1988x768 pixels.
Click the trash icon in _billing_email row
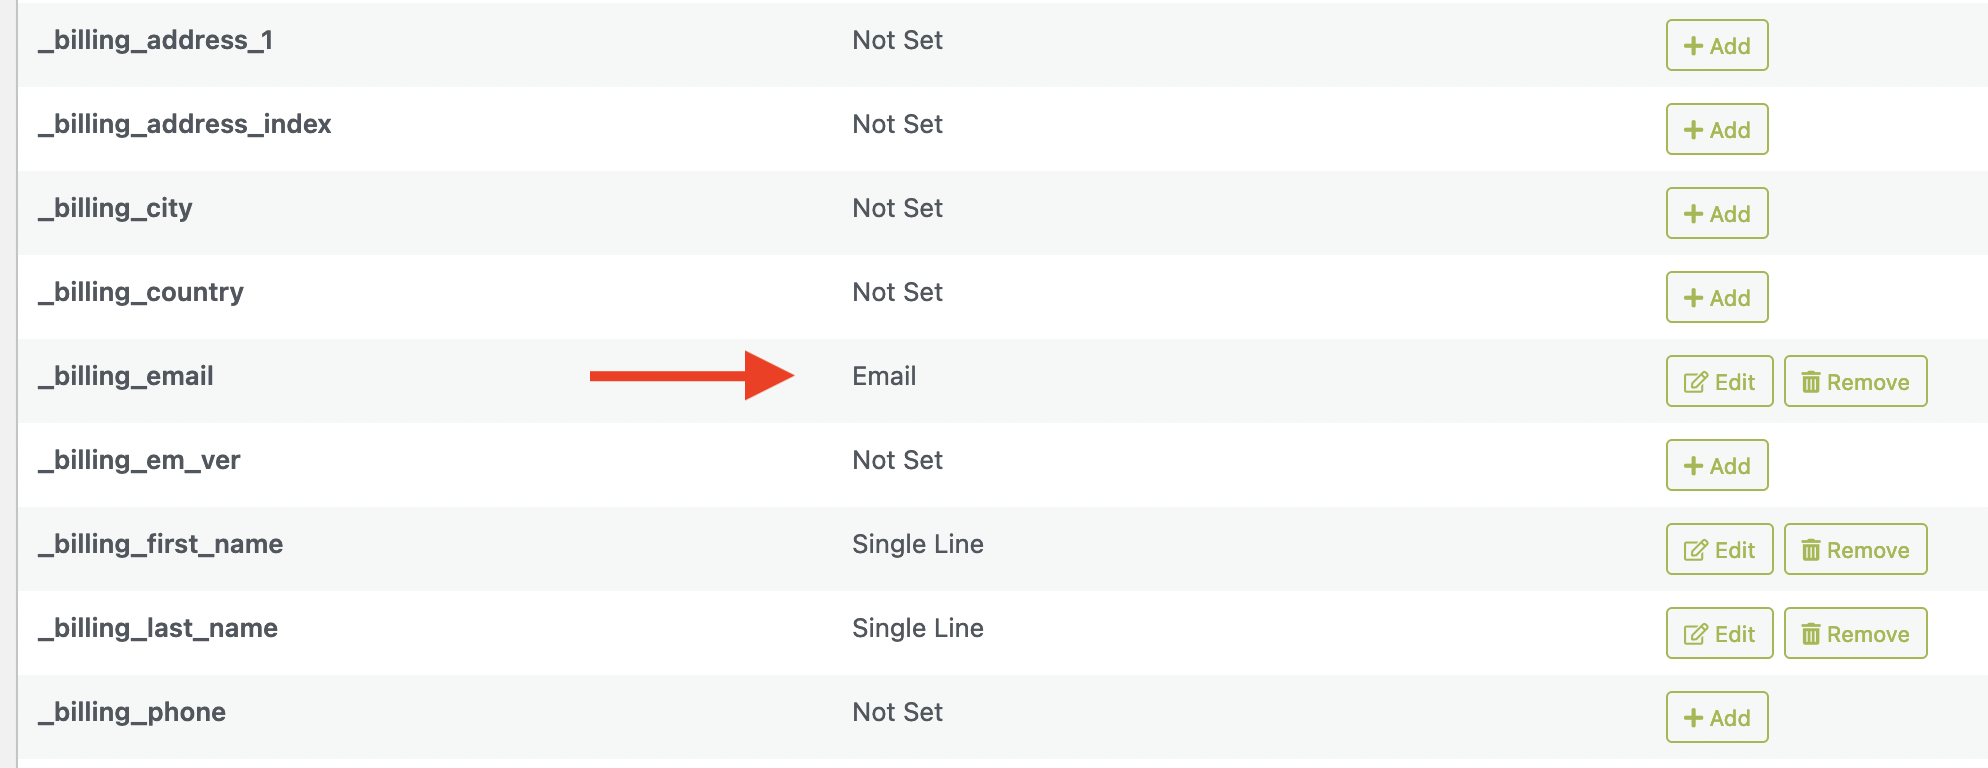click(x=1811, y=382)
